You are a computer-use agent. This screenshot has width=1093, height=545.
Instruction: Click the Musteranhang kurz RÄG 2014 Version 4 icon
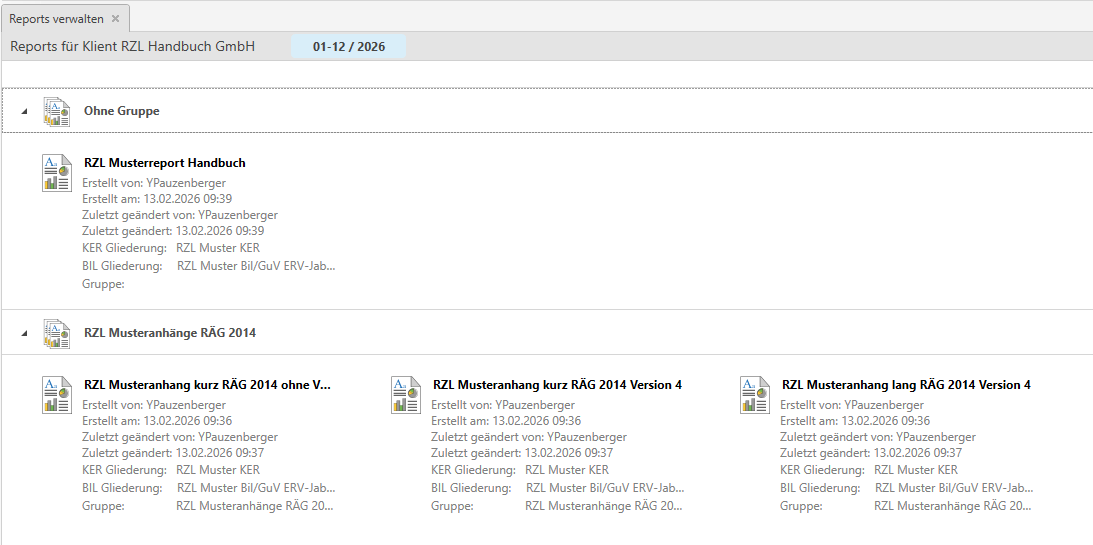coord(406,395)
